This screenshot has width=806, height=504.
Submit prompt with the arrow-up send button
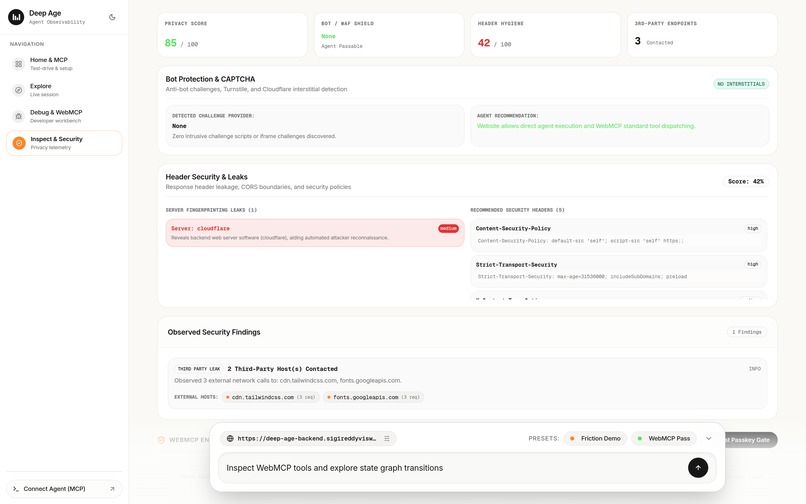[698, 467]
